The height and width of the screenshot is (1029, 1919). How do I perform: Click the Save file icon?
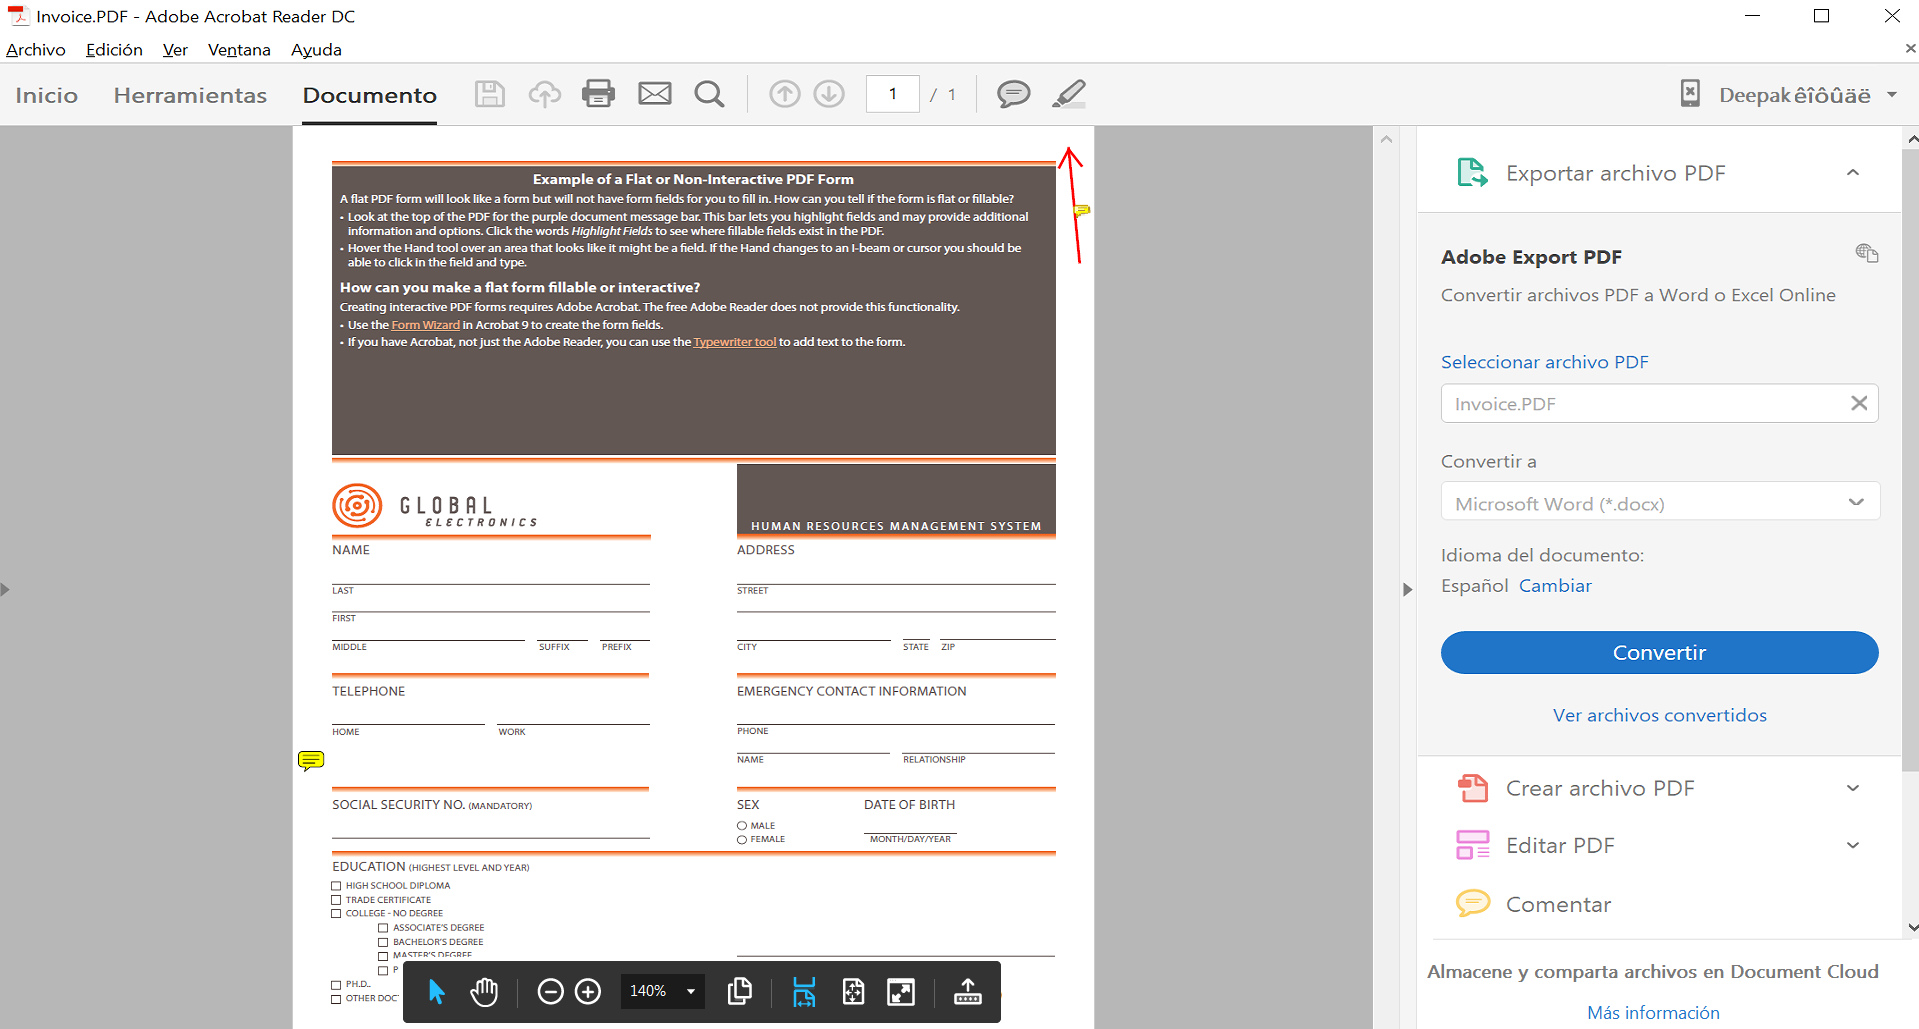(489, 94)
